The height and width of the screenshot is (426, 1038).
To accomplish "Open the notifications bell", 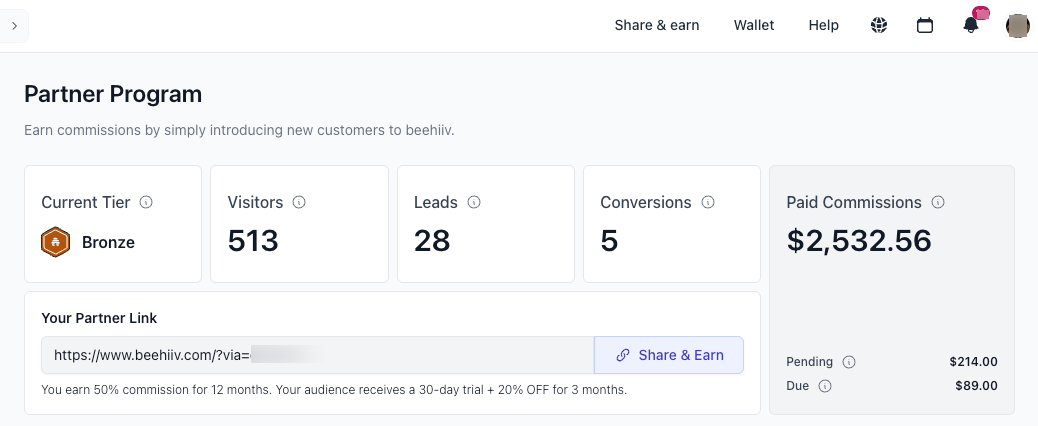I will [971, 26].
